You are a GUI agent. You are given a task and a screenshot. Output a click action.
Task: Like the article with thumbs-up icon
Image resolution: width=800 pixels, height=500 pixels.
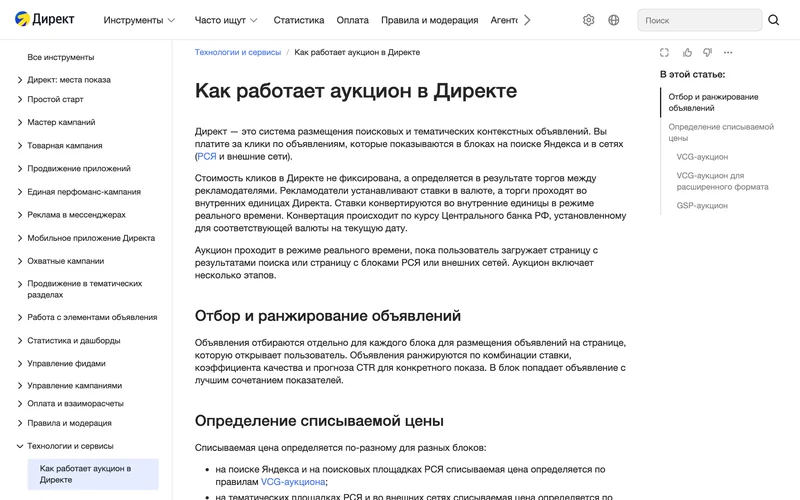tap(687, 53)
